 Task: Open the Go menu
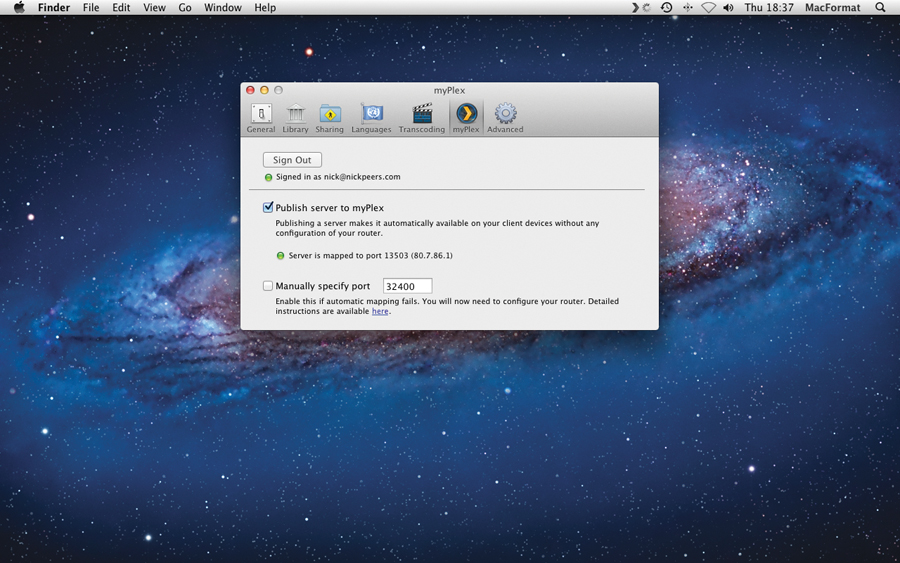pyautogui.click(x=185, y=8)
